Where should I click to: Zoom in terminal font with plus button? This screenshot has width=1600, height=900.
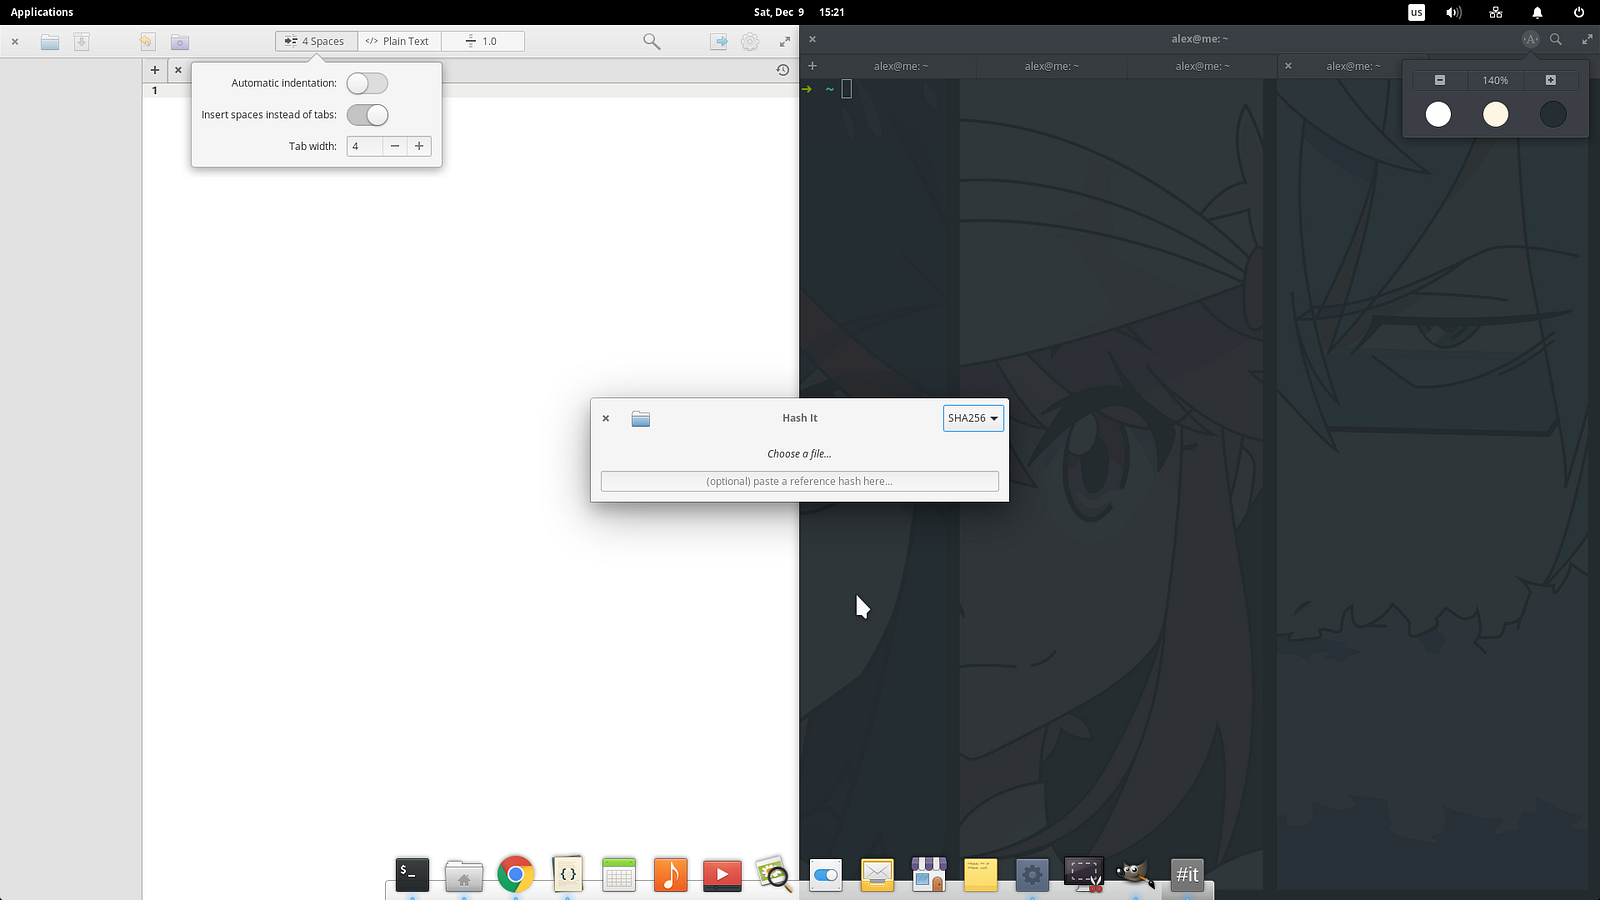click(x=1551, y=80)
